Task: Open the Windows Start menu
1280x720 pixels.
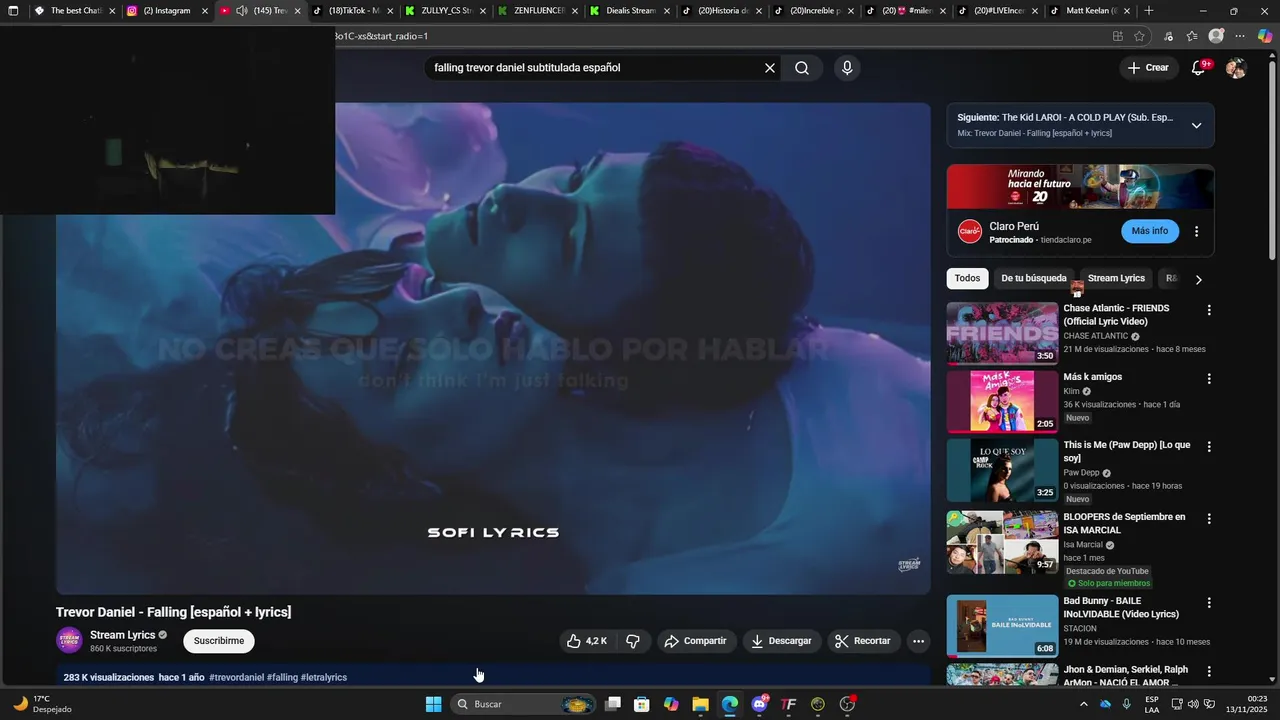Action: click(433, 704)
